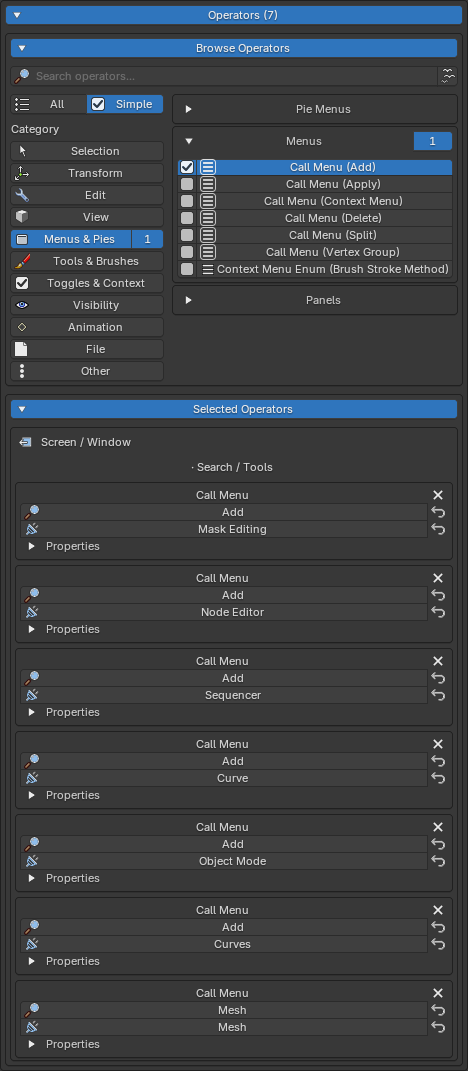Click the Object Mode keymap field
This screenshot has height=1071, width=468.
coord(224,861)
